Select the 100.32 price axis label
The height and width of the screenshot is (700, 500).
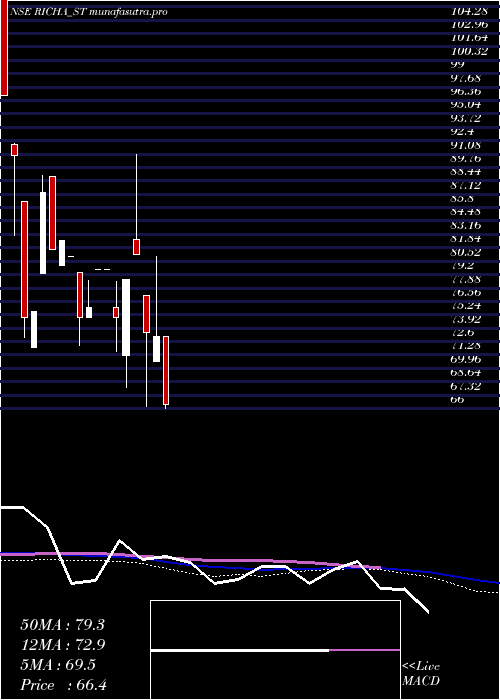pyautogui.click(x=468, y=51)
